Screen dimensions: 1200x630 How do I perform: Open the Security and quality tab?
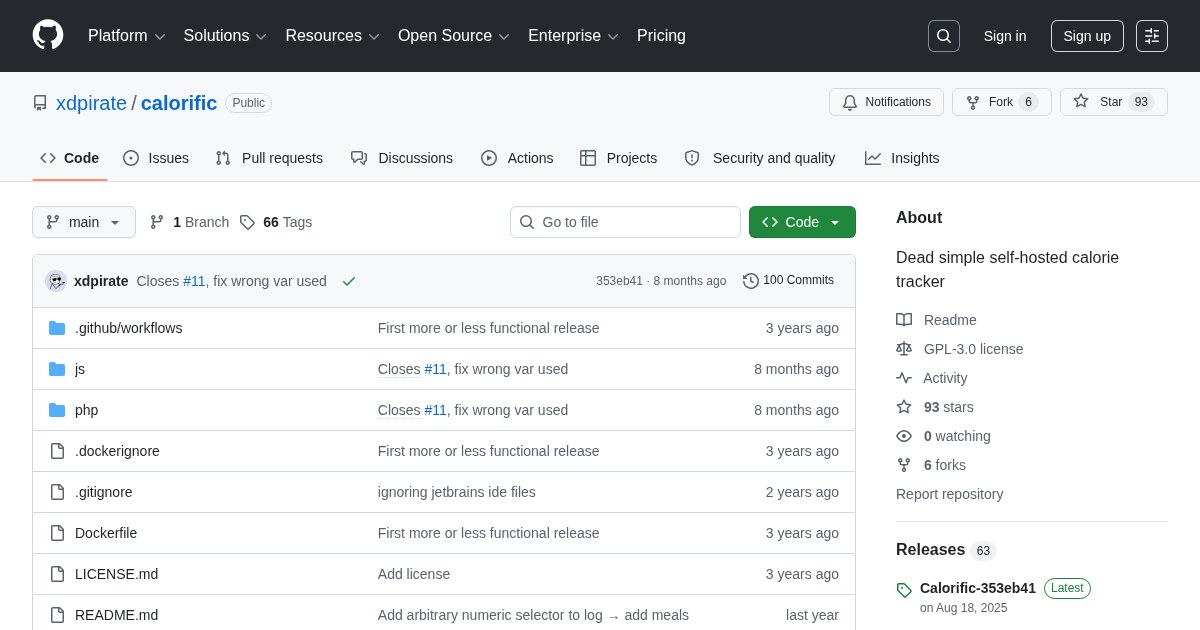click(x=760, y=158)
